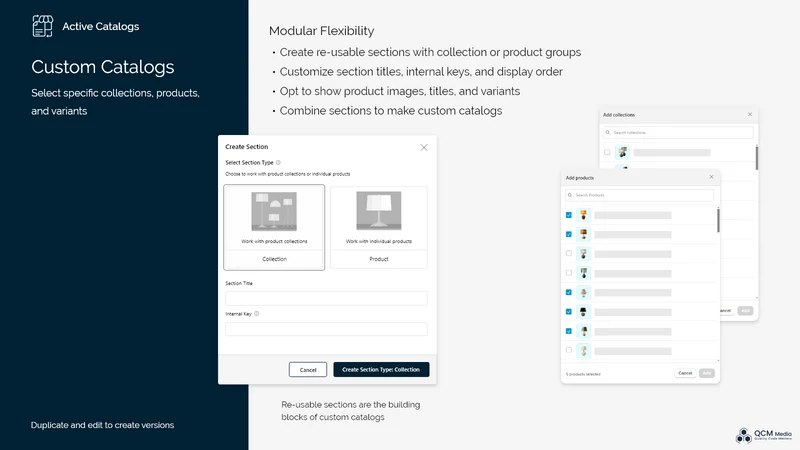Uncheck the second product row checkbox
800x450 pixels.
(568, 234)
